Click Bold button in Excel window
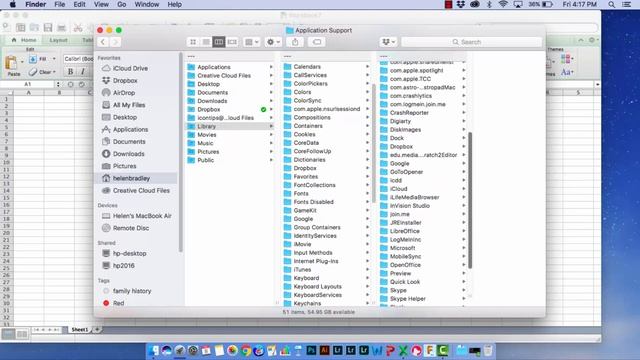 pyautogui.click(x=70, y=72)
